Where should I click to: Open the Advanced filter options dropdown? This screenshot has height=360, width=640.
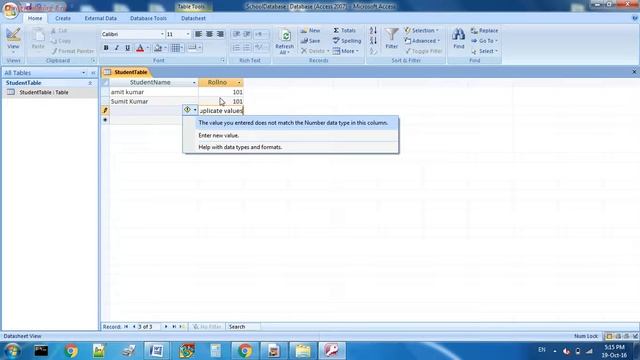tap(422, 41)
